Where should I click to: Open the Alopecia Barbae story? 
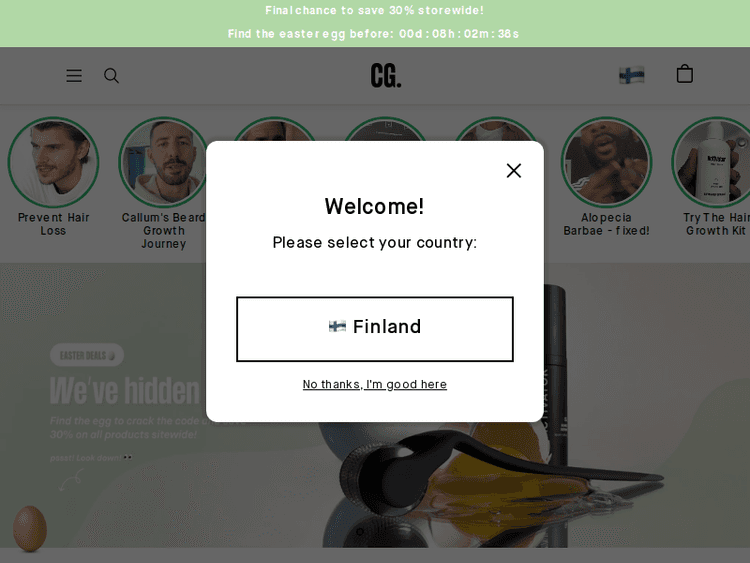click(606, 163)
